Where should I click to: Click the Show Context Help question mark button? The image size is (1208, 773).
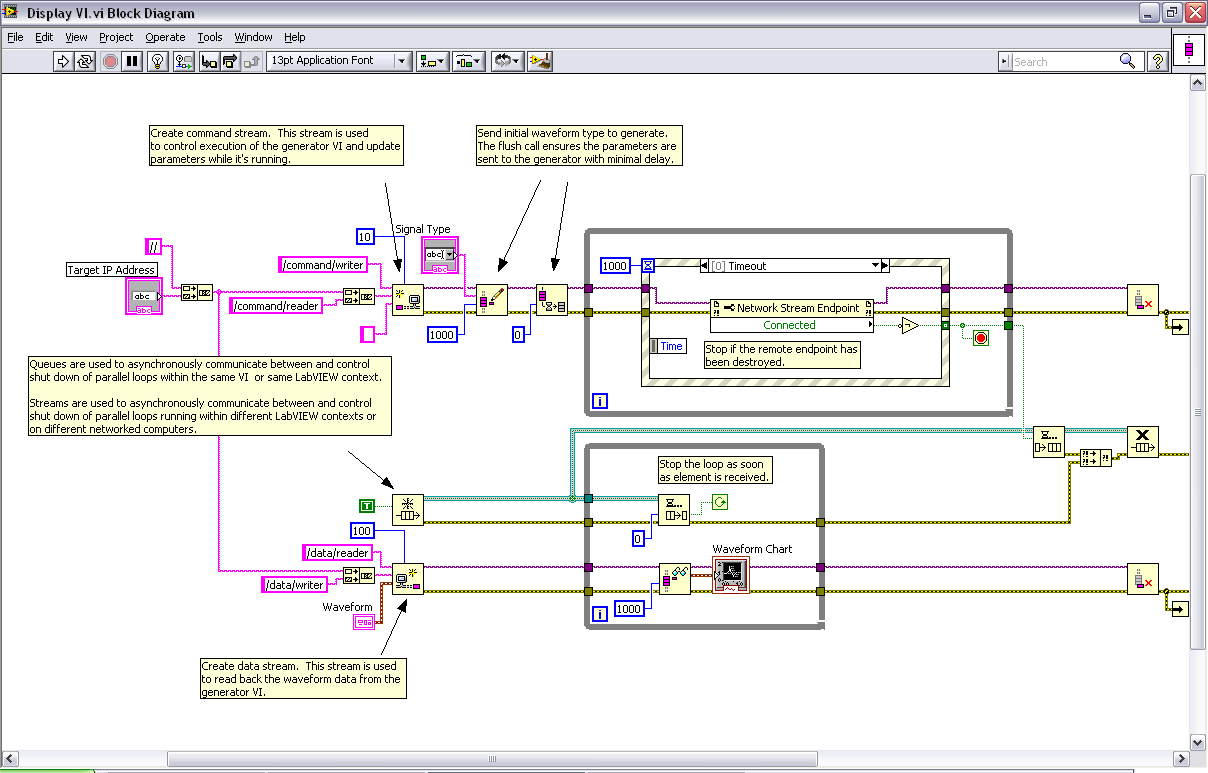click(x=1157, y=61)
